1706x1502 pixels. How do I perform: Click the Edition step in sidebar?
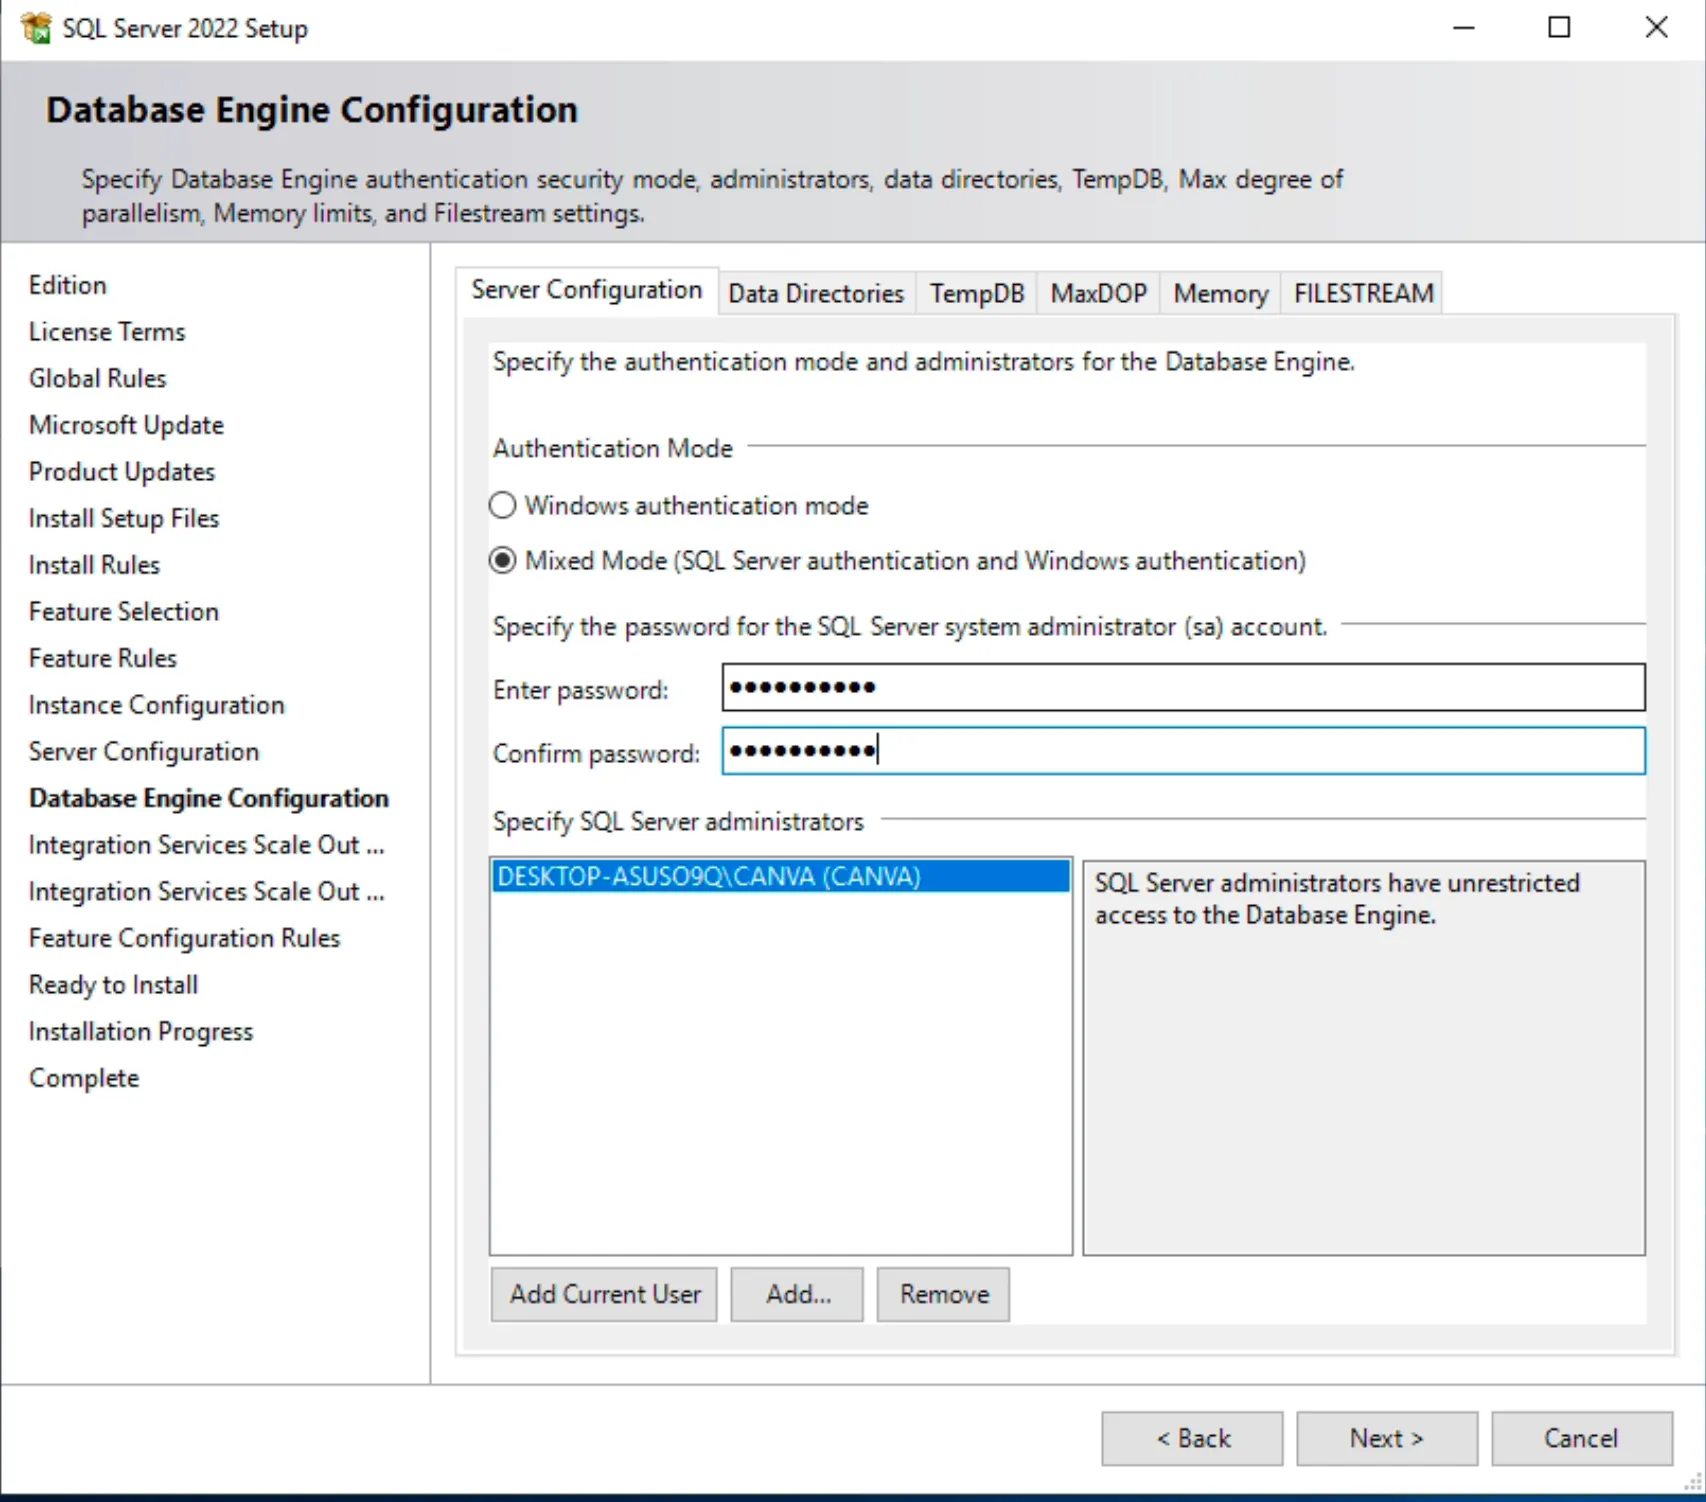68,285
